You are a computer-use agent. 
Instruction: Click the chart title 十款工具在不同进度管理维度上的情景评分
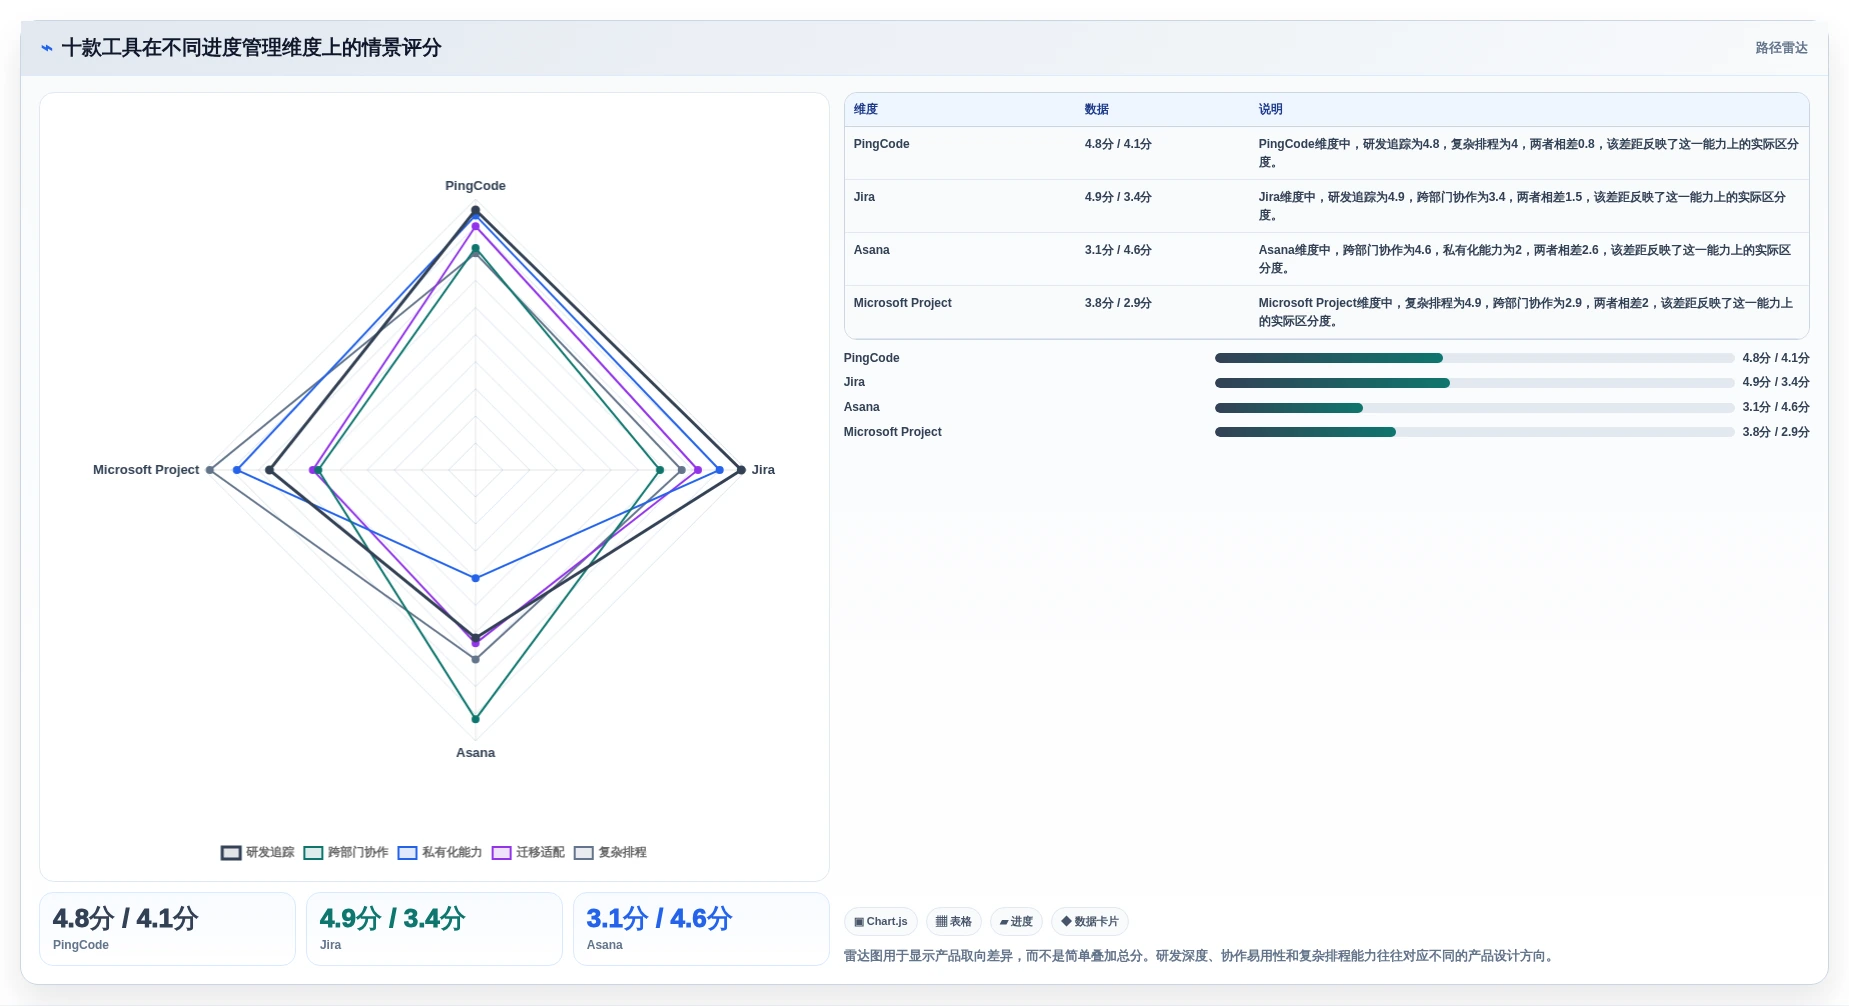pyautogui.click(x=251, y=48)
